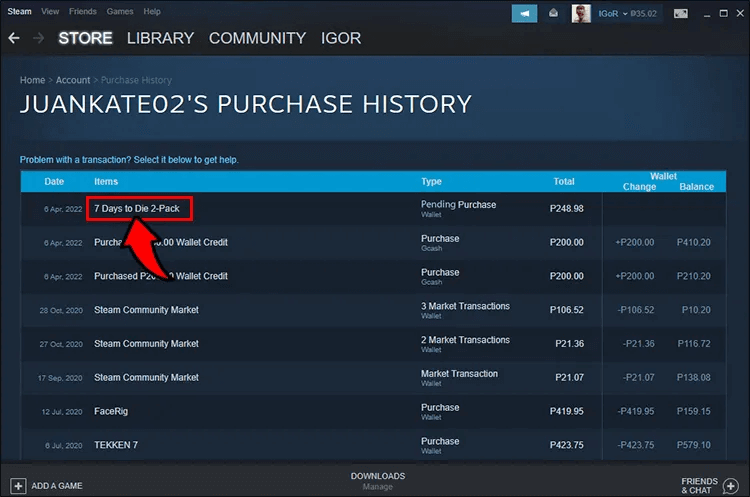Click the back navigation arrow

click(x=14, y=38)
